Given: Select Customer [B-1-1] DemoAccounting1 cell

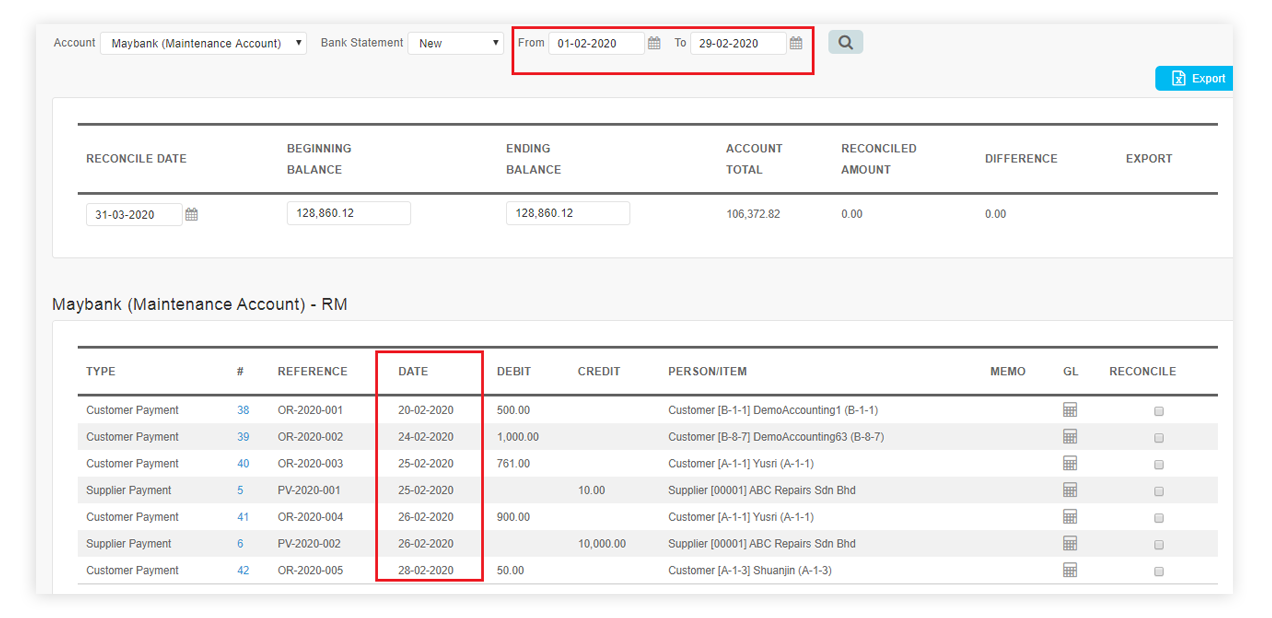Looking at the screenshot, I should pyautogui.click(x=773, y=410).
